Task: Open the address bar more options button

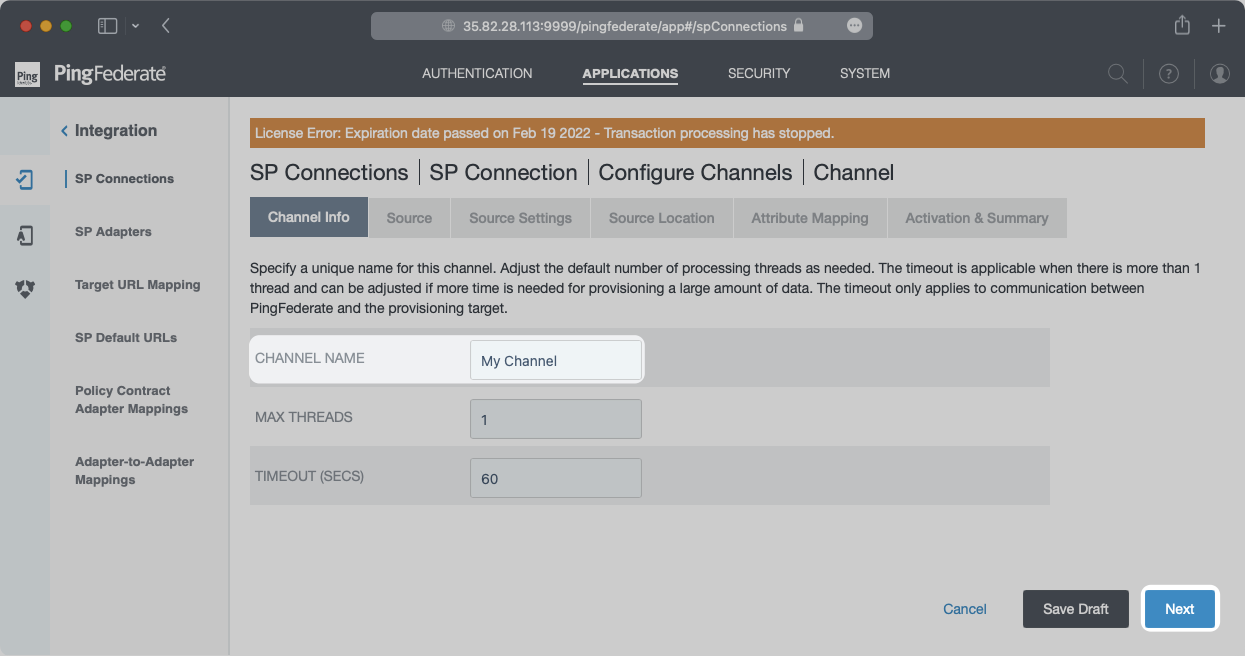Action: [x=854, y=26]
